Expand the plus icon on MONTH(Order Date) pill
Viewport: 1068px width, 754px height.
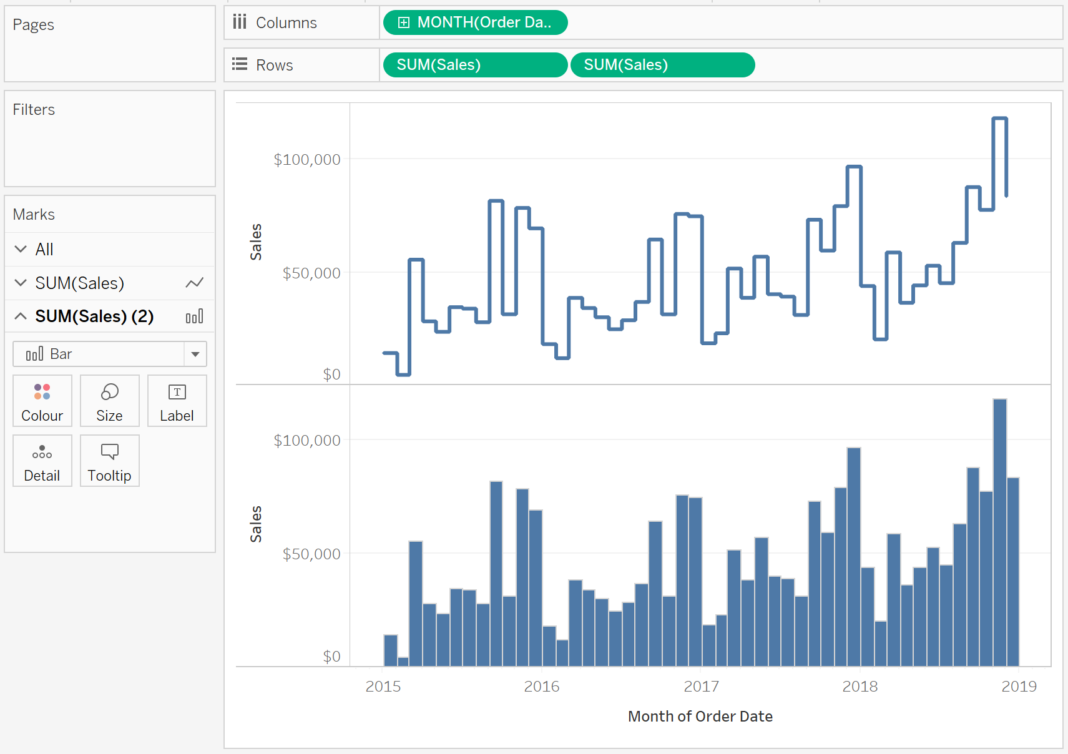click(x=403, y=22)
